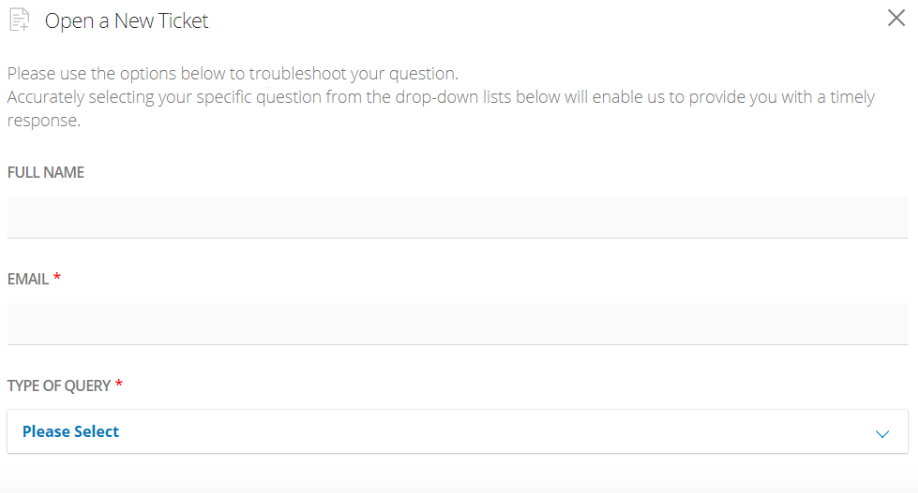Viewport: 918px width, 493px height.
Task: Click the word troubleshoot in the instructions
Action: tap(298, 74)
